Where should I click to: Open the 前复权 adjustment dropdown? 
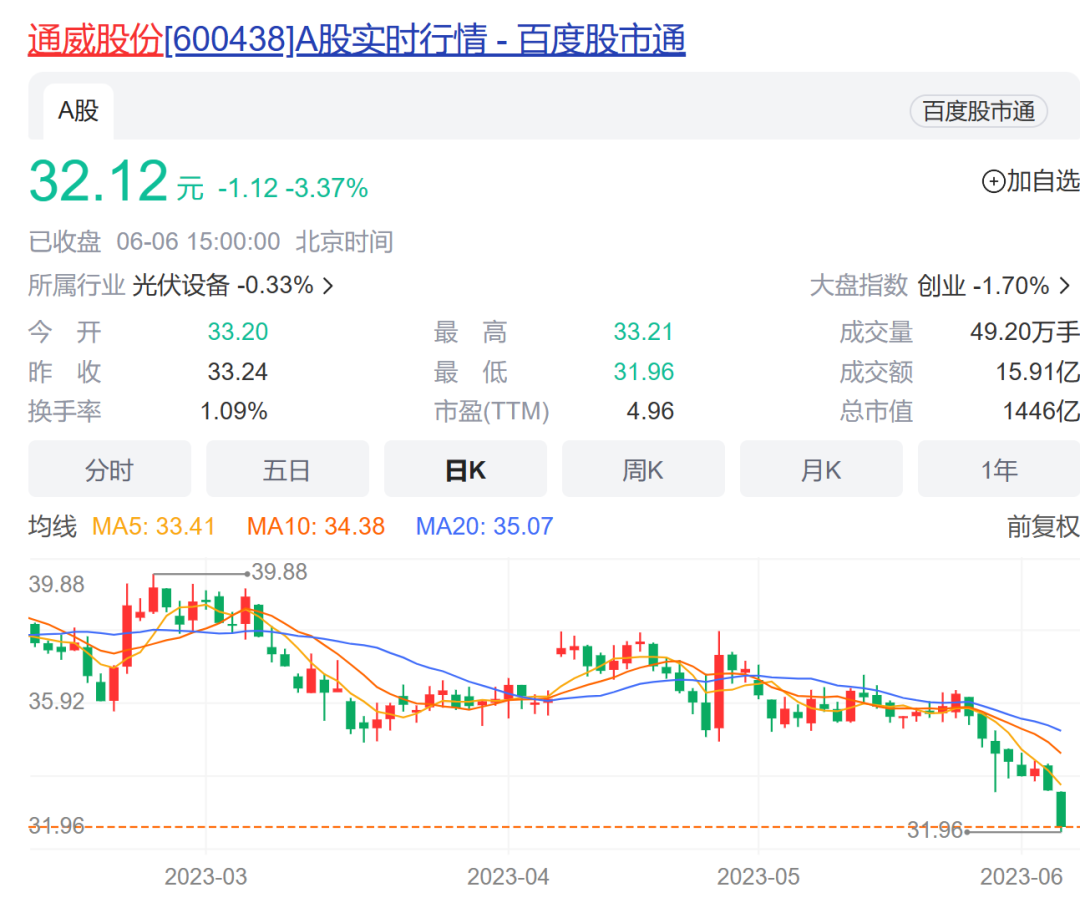[1042, 527]
